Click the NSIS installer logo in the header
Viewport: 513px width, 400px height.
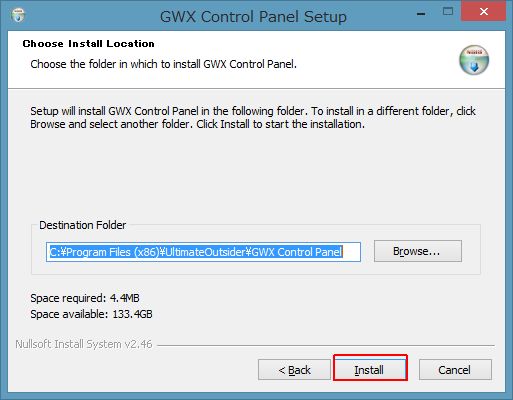[474, 60]
